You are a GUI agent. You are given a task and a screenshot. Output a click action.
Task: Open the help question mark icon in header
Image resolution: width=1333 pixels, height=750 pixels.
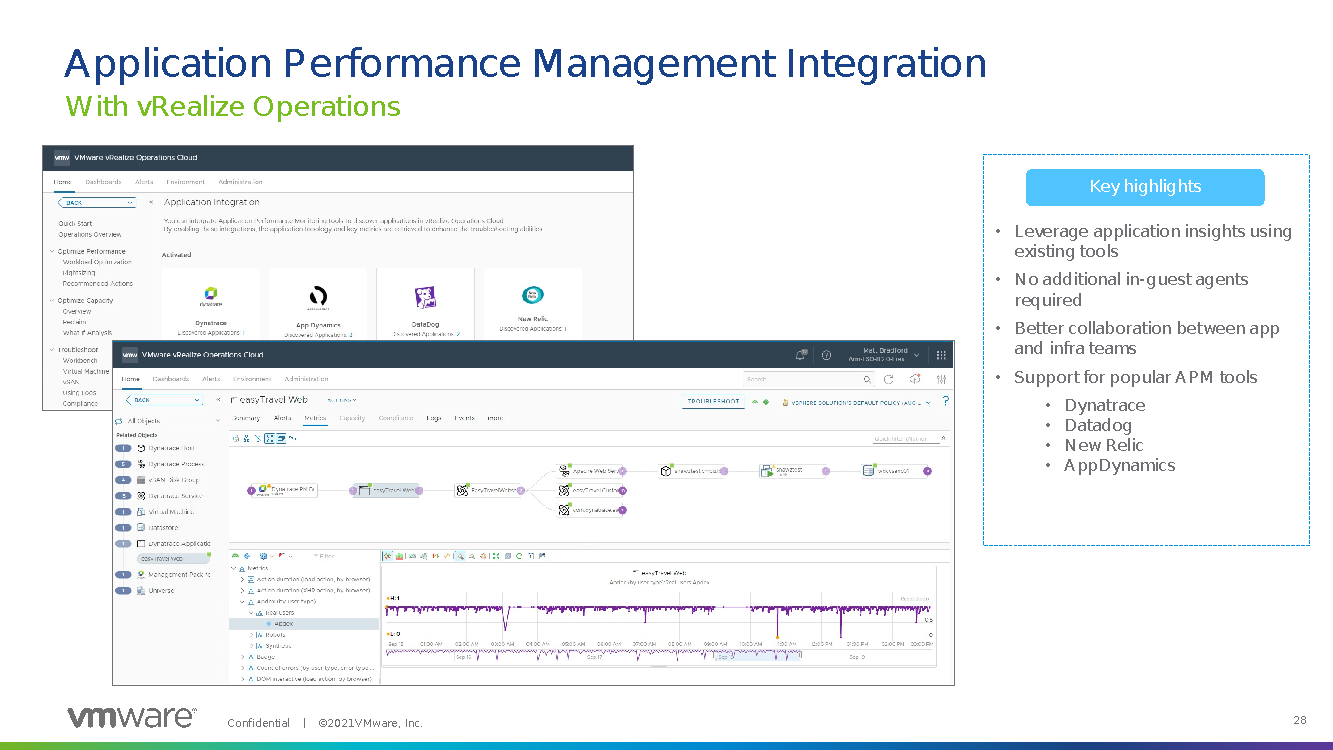click(827, 355)
